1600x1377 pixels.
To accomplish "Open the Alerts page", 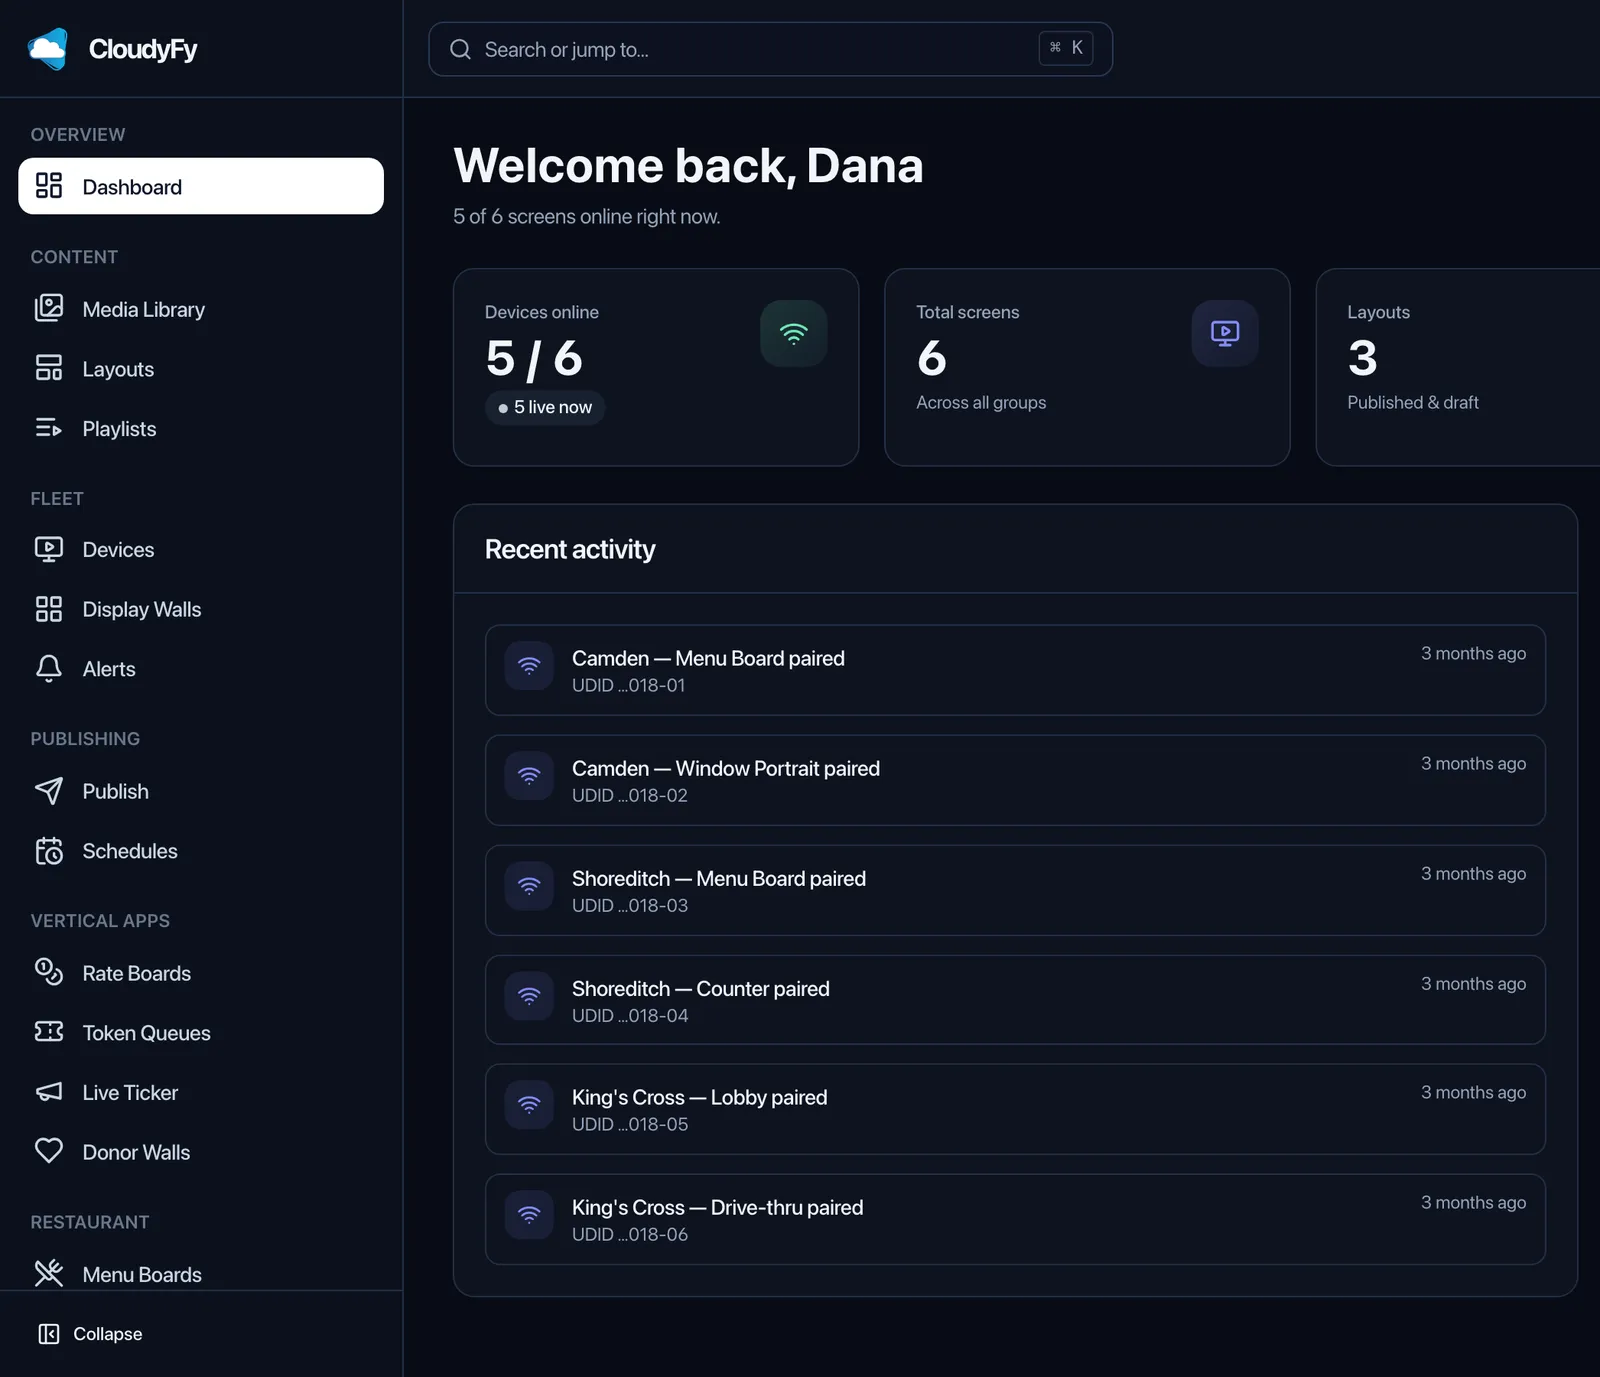I will click(201, 669).
